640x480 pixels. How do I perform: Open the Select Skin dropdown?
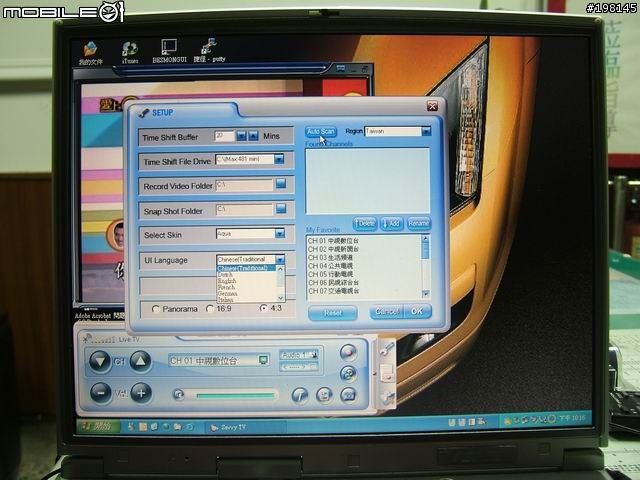[280, 233]
